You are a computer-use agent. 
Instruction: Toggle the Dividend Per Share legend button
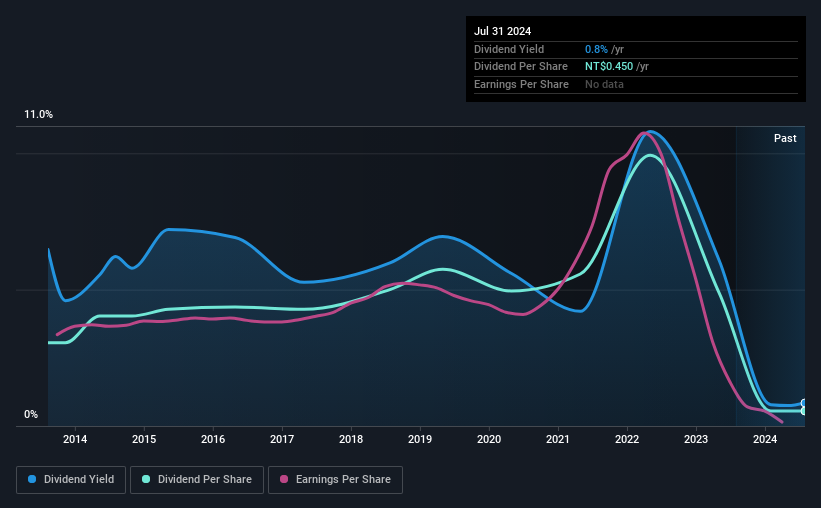(x=197, y=480)
